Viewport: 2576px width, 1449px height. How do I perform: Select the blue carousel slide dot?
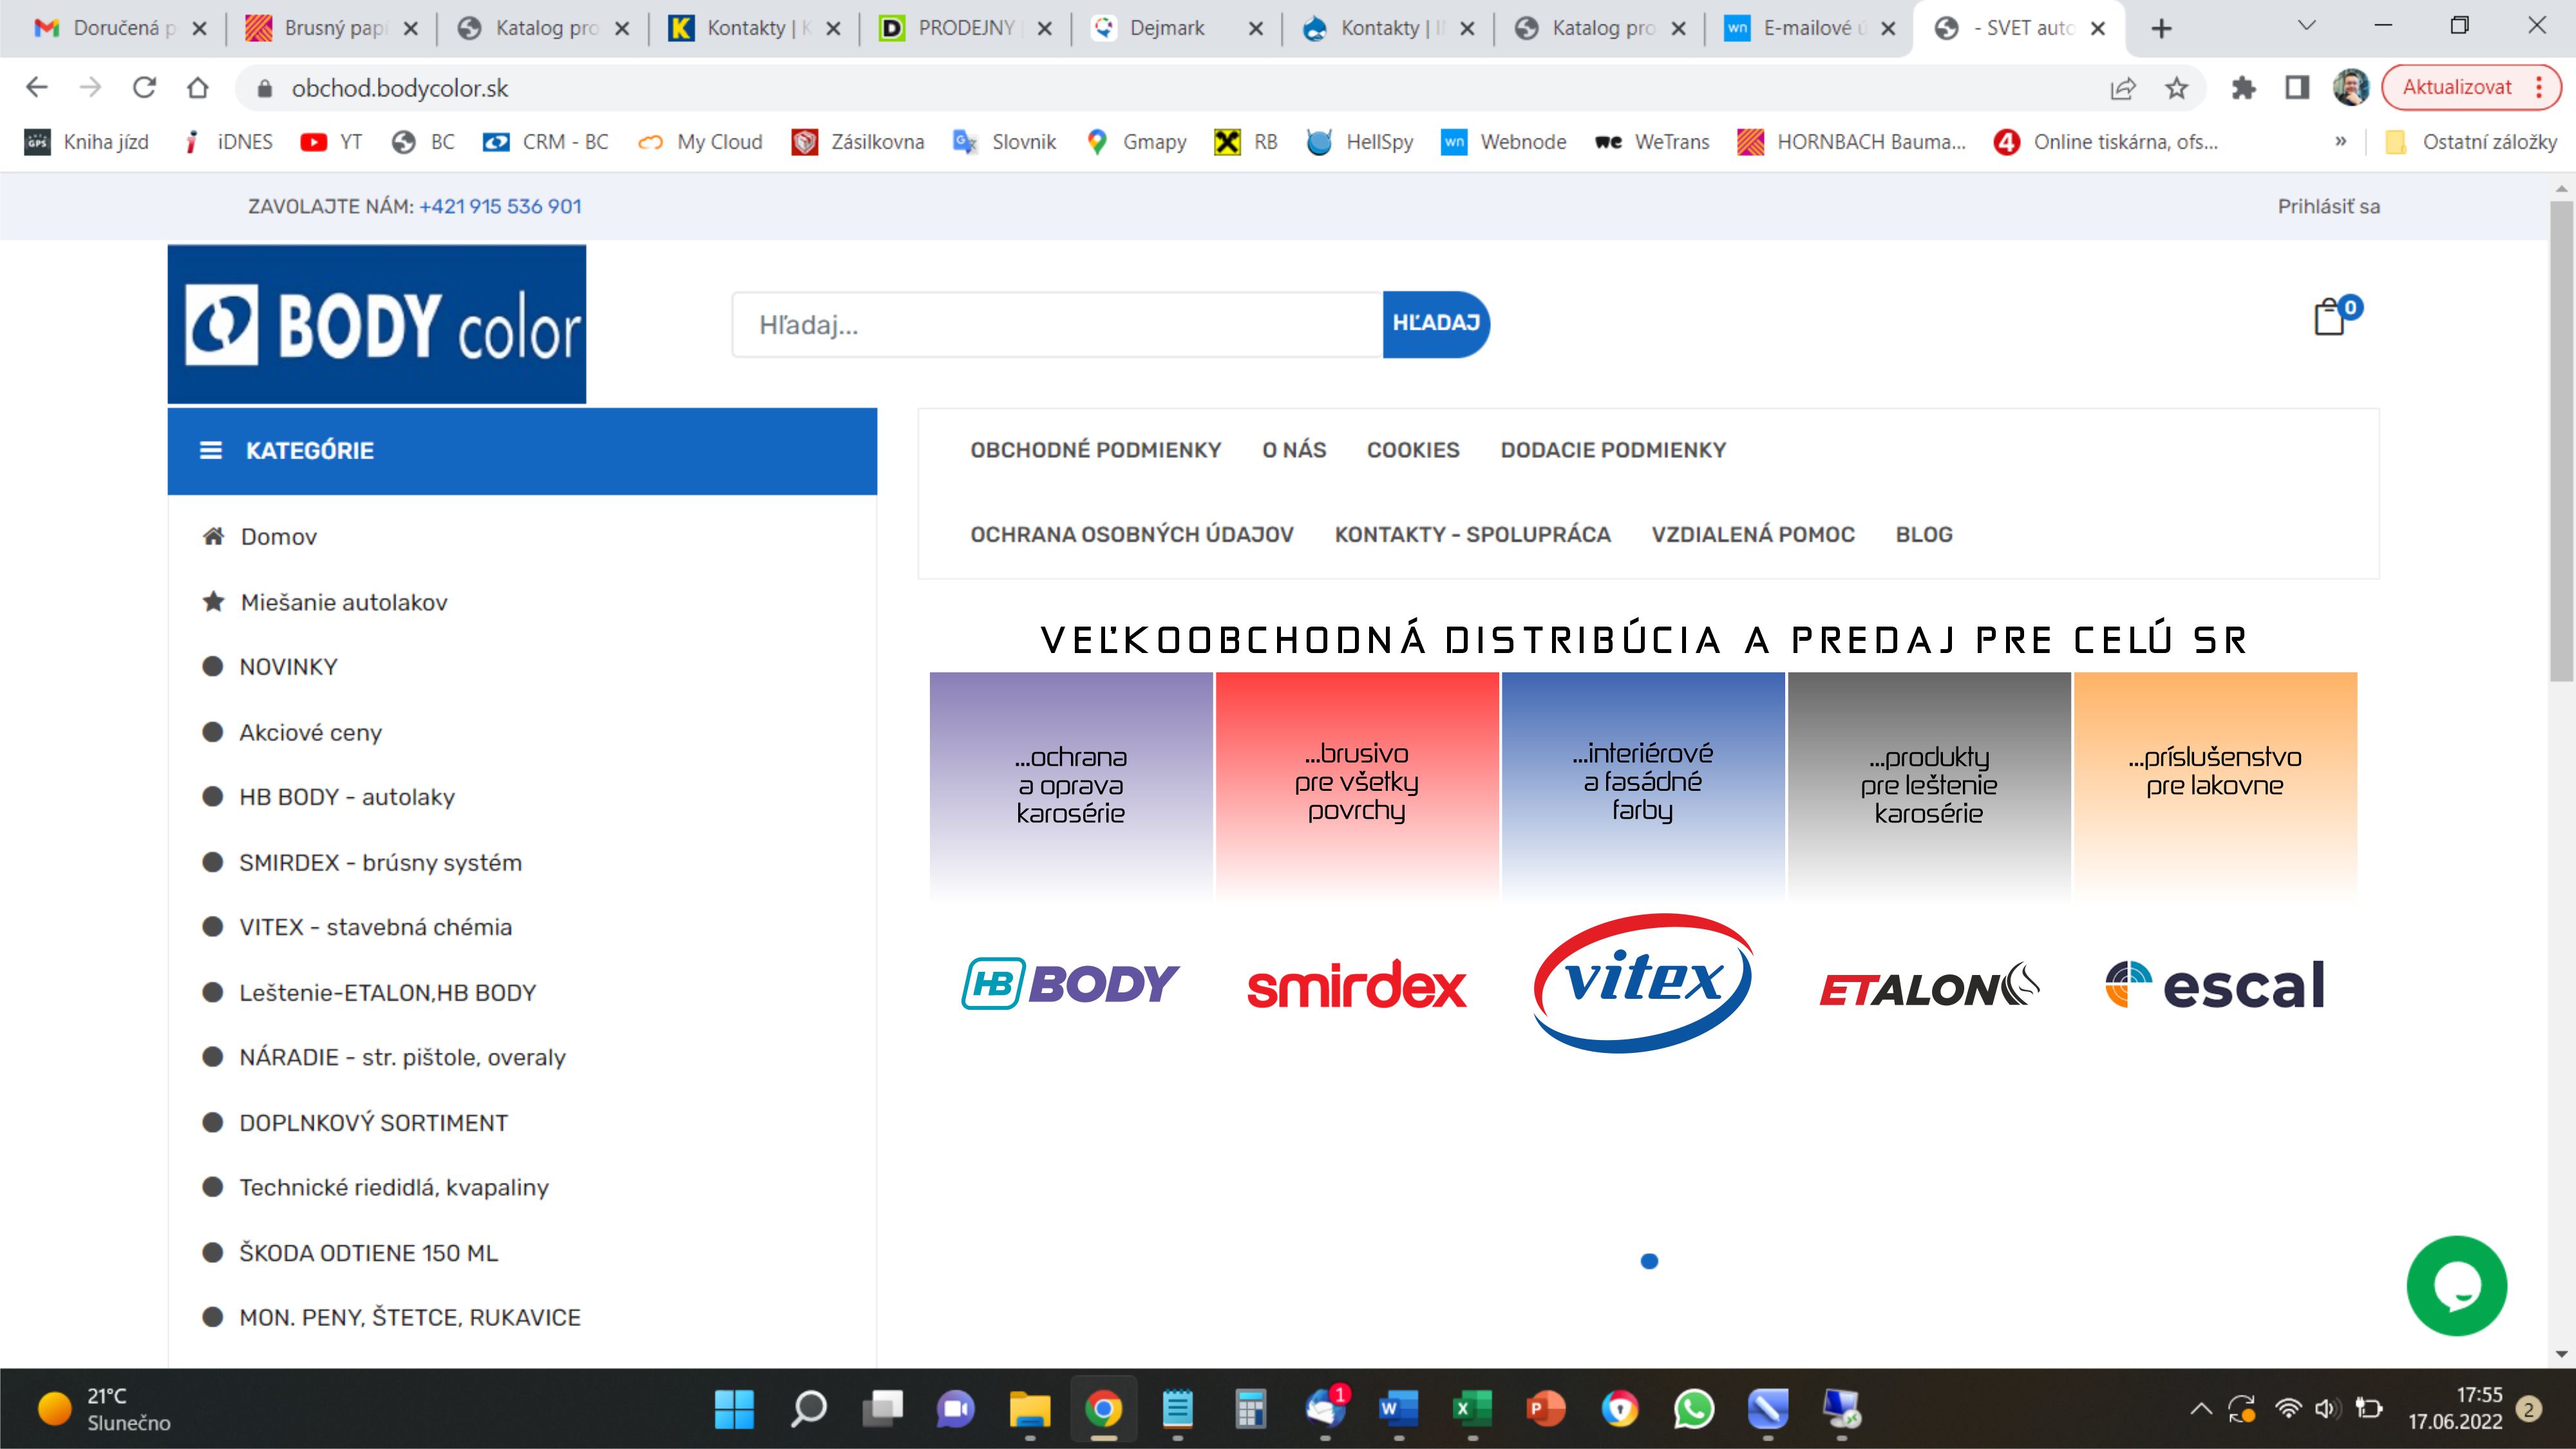[1649, 1261]
